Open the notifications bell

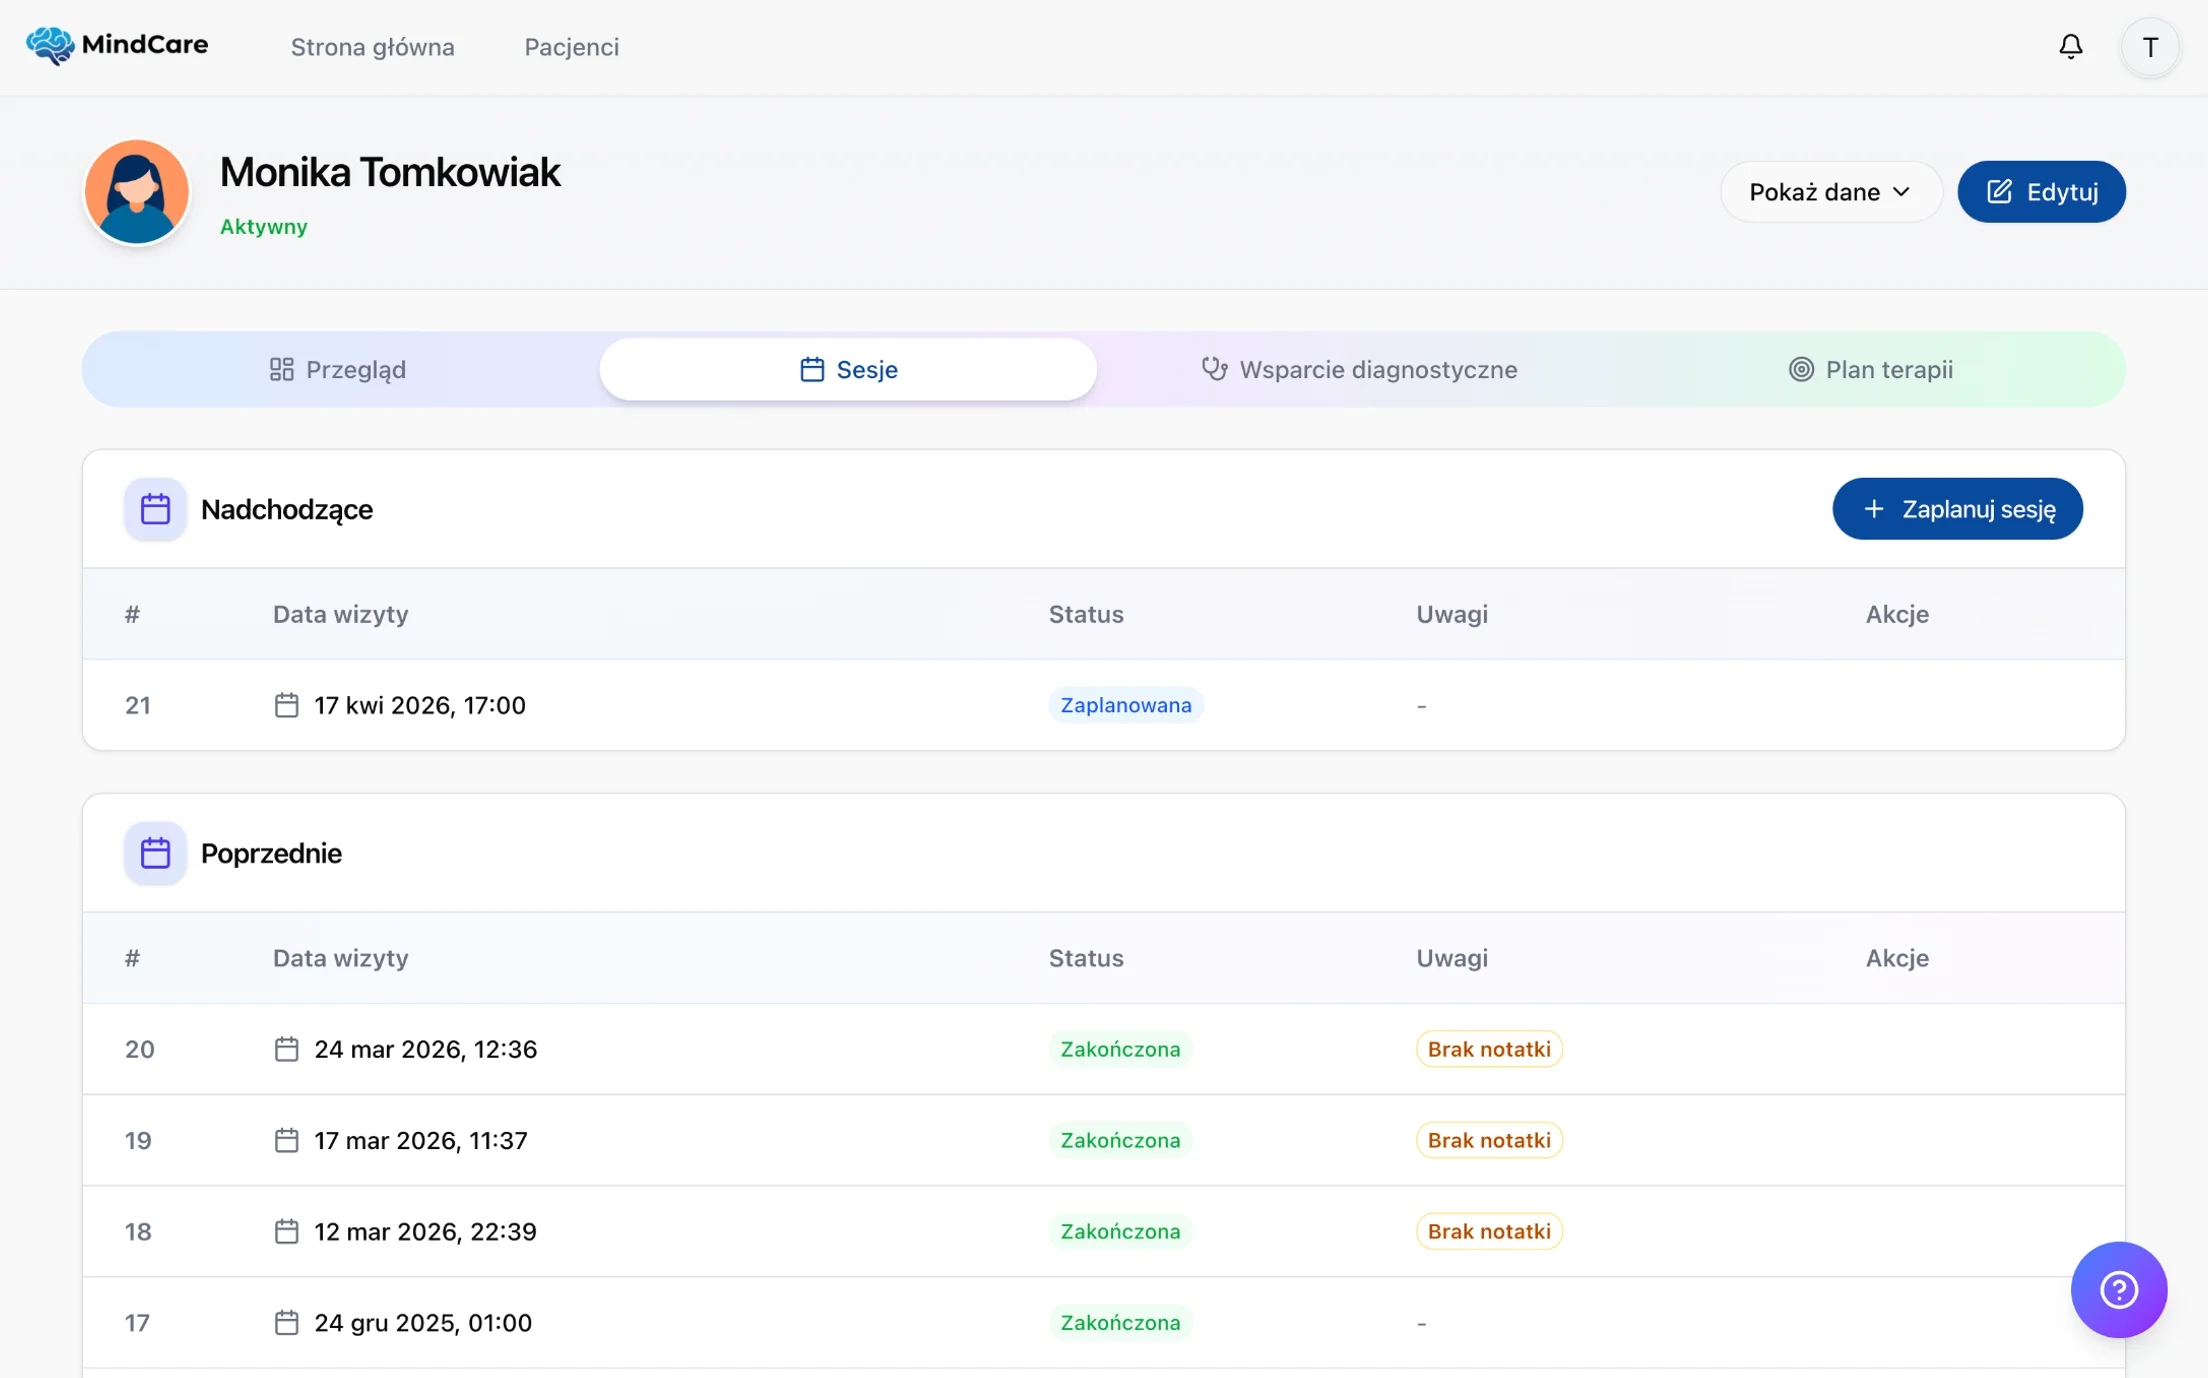point(2071,46)
